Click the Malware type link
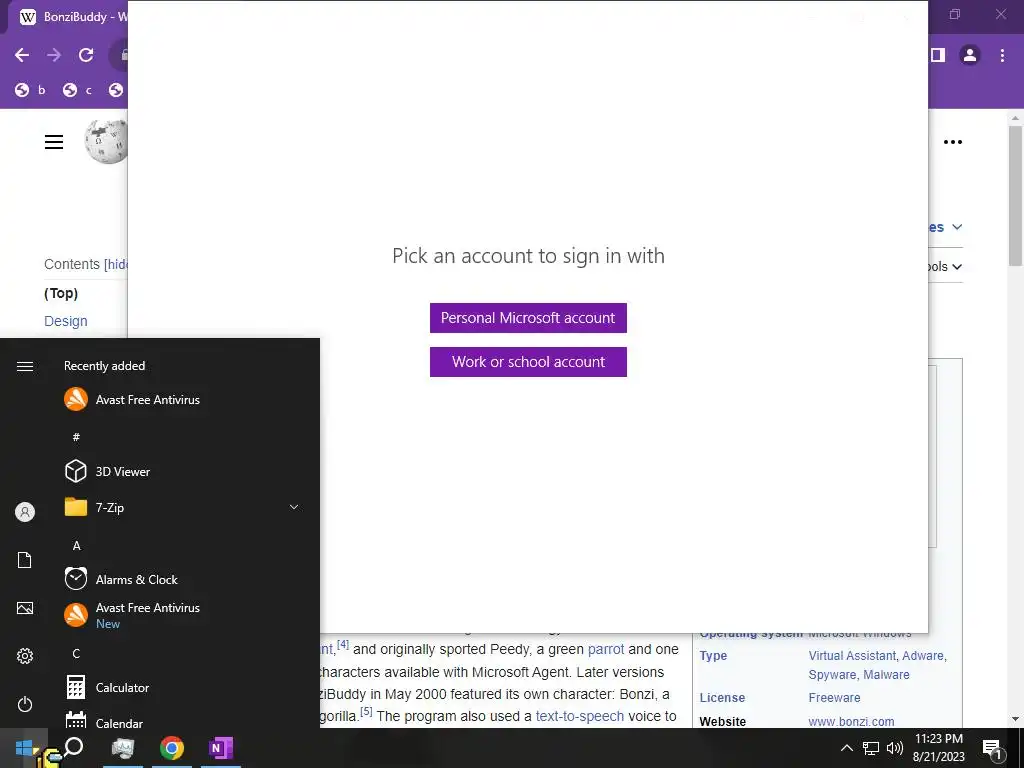Viewport: 1024px width, 768px height. point(886,675)
